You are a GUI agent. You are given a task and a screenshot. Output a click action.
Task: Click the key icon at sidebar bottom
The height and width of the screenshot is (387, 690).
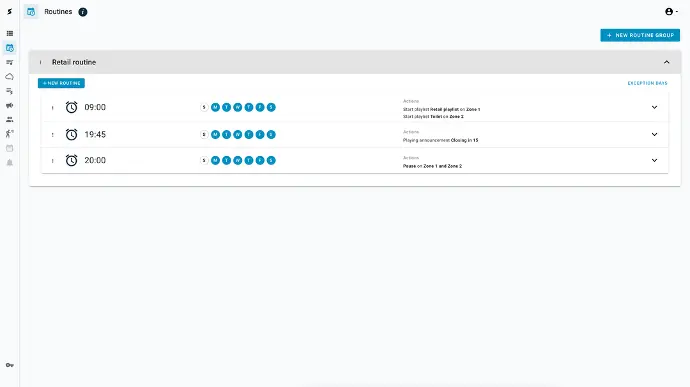10,365
